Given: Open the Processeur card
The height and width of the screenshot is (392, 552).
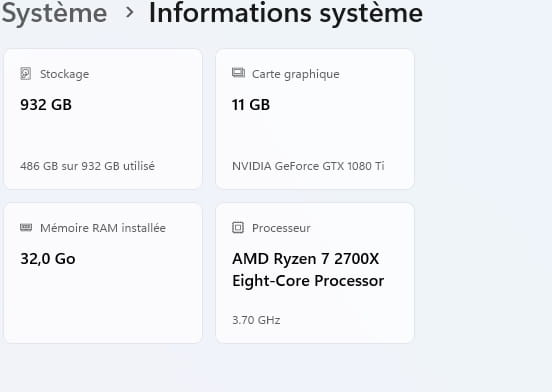Looking at the screenshot, I should point(315,273).
